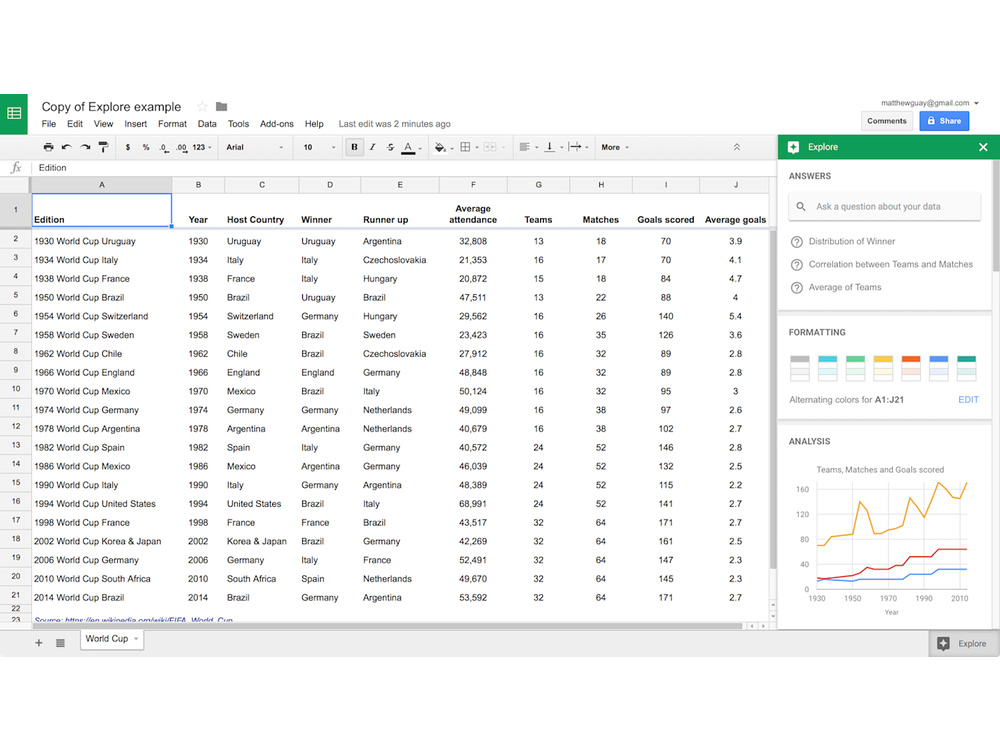Open the Arial font dropdown
Screen dimensions: 1000x750
pos(254,147)
